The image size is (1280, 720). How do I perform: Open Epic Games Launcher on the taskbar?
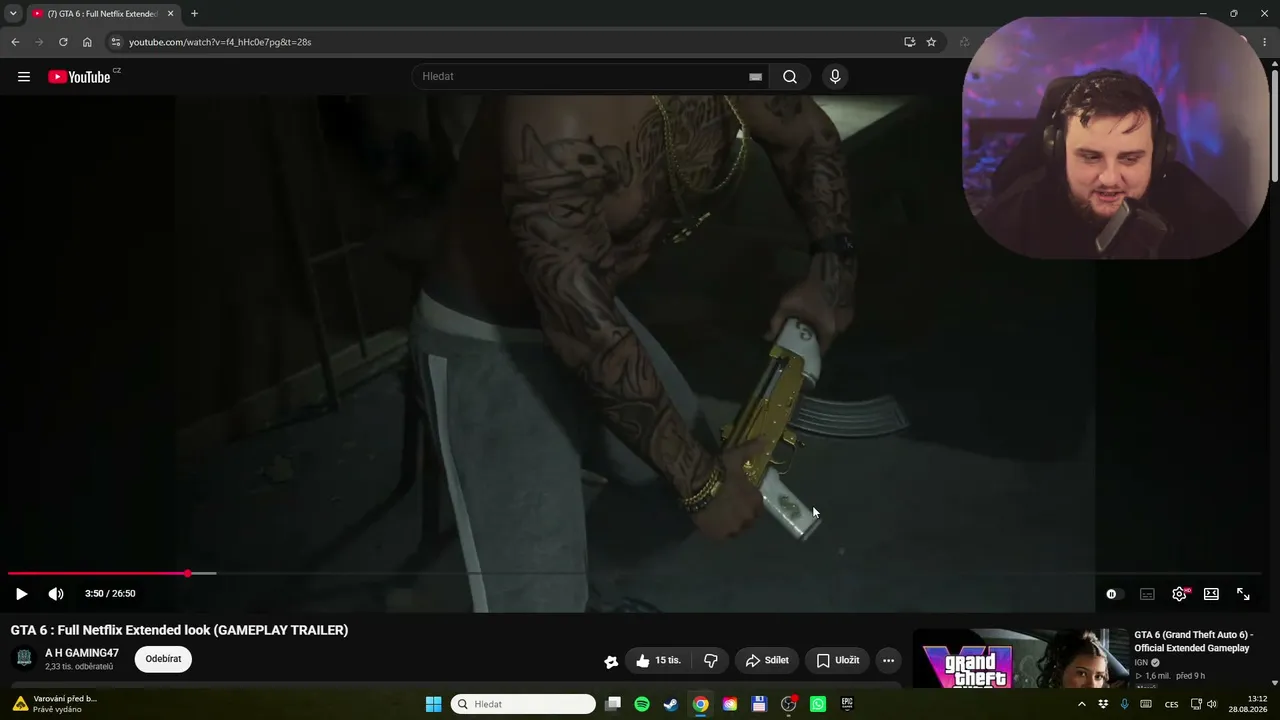point(847,704)
